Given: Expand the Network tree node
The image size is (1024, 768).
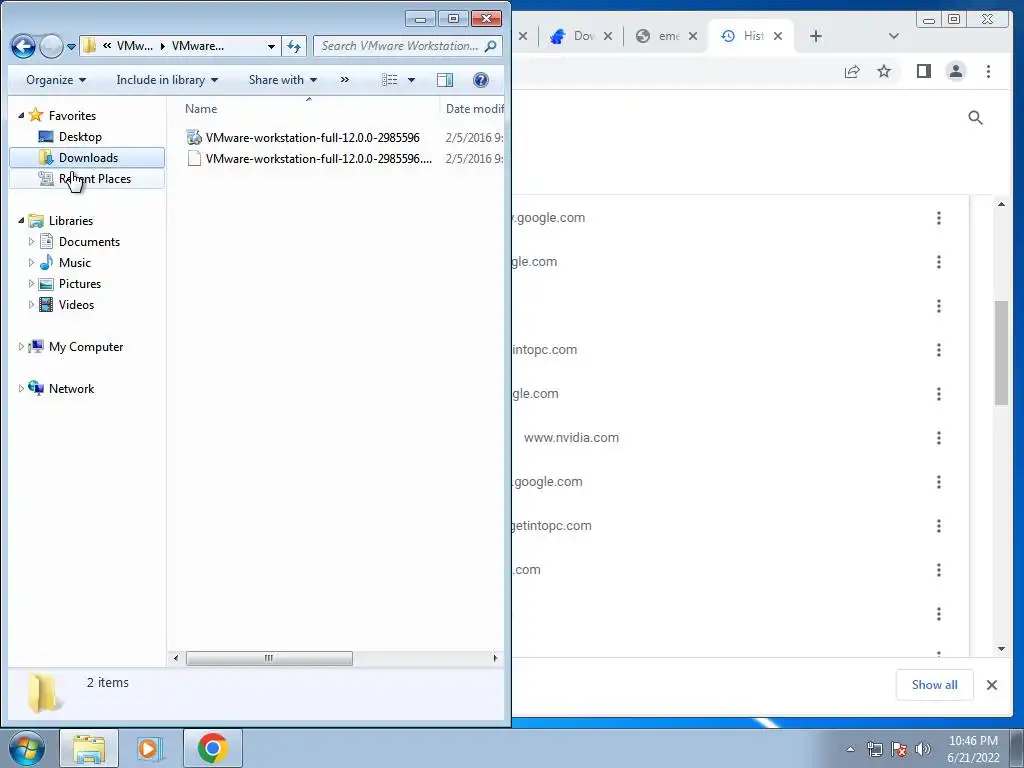Looking at the screenshot, I should click(21, 389).
